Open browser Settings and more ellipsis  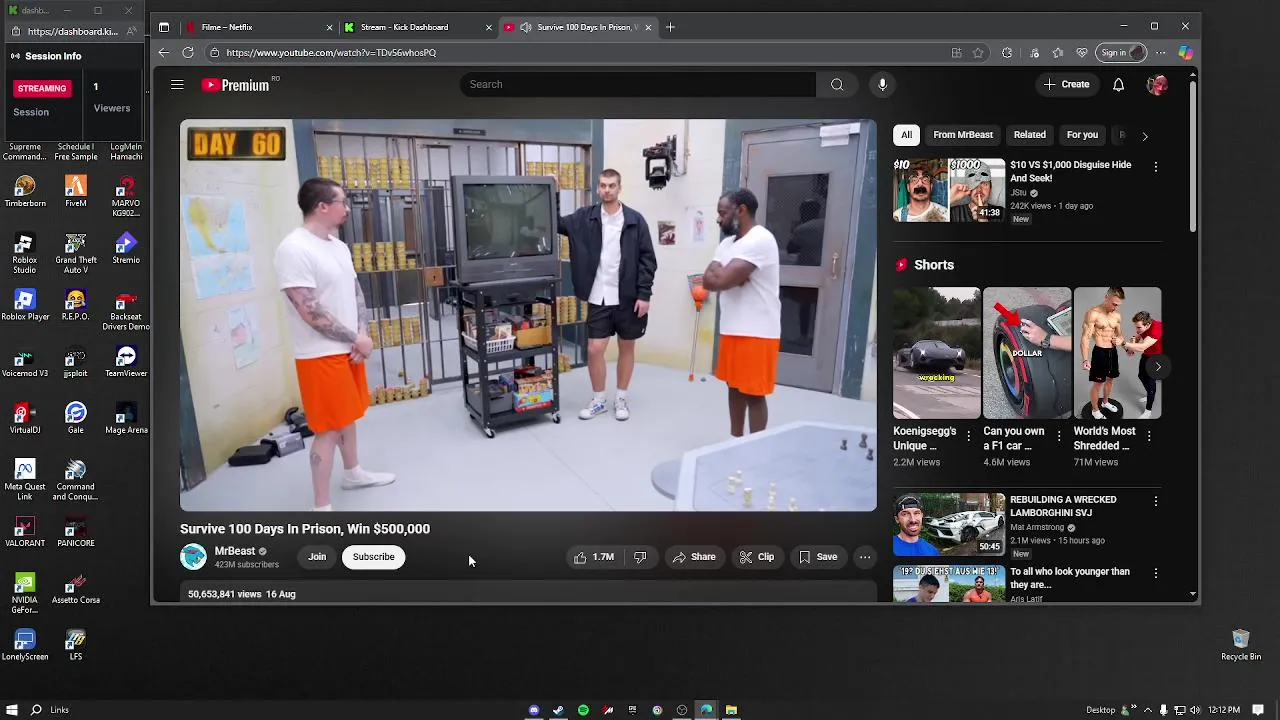point(1161,53)
